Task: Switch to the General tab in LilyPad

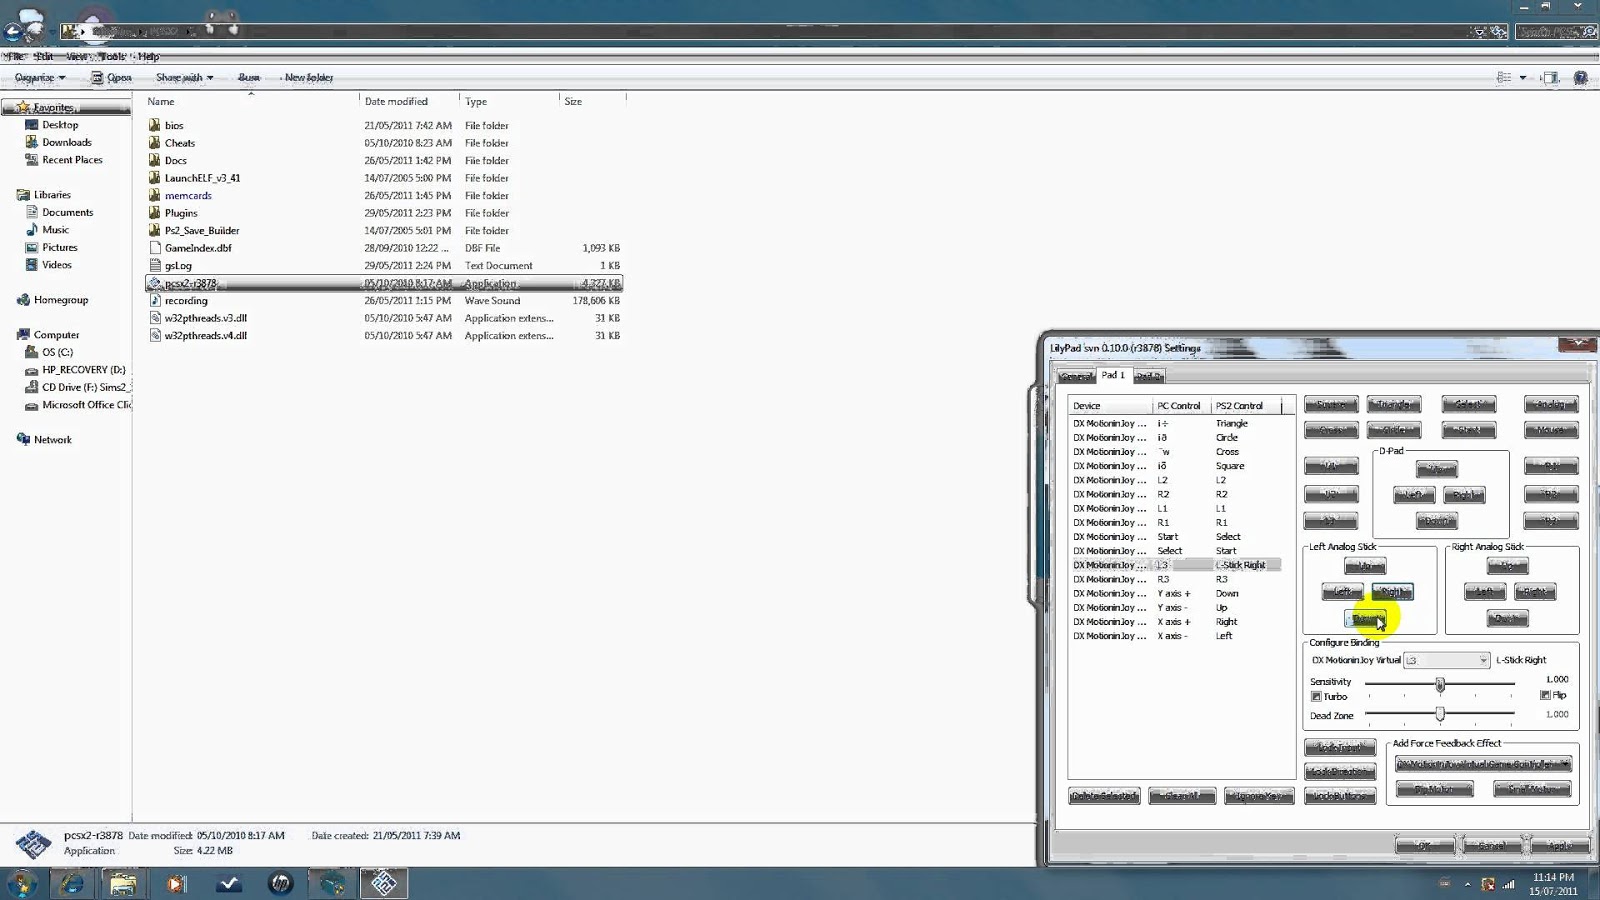Action: (x=1076, y=376)
